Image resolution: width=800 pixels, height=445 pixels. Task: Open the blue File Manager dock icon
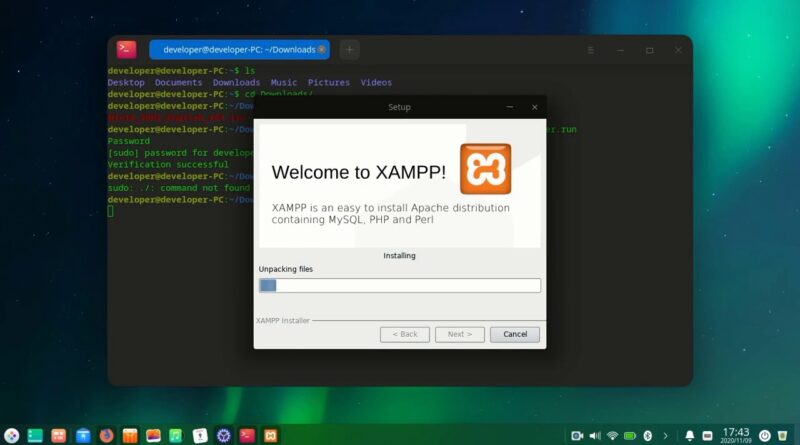tap(83, 436)
